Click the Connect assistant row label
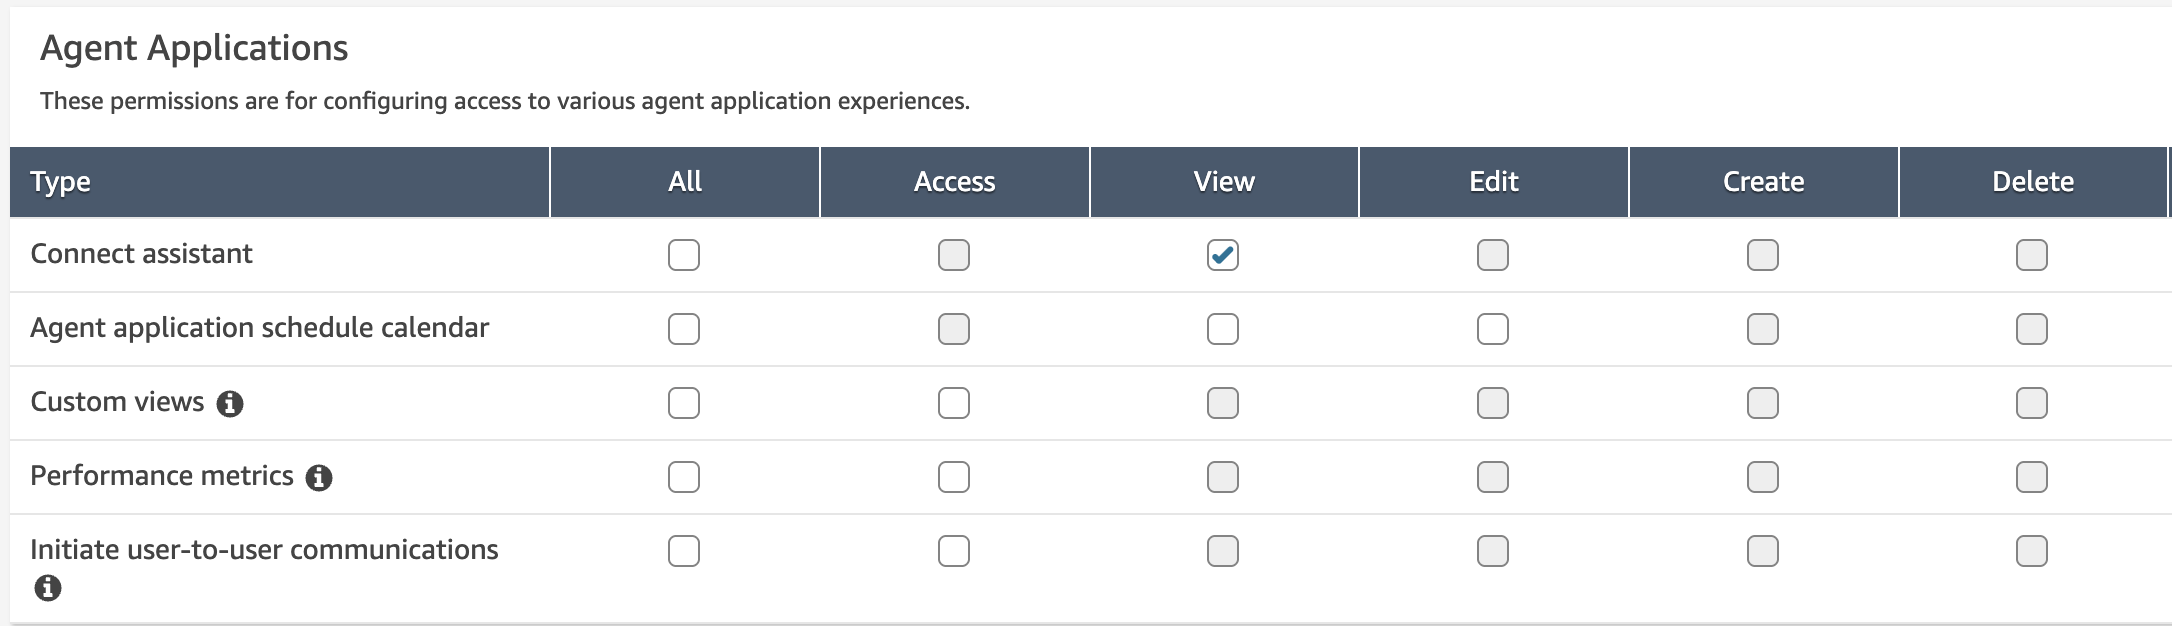This screenshot has height=626, width=2172. click(141, 254)
